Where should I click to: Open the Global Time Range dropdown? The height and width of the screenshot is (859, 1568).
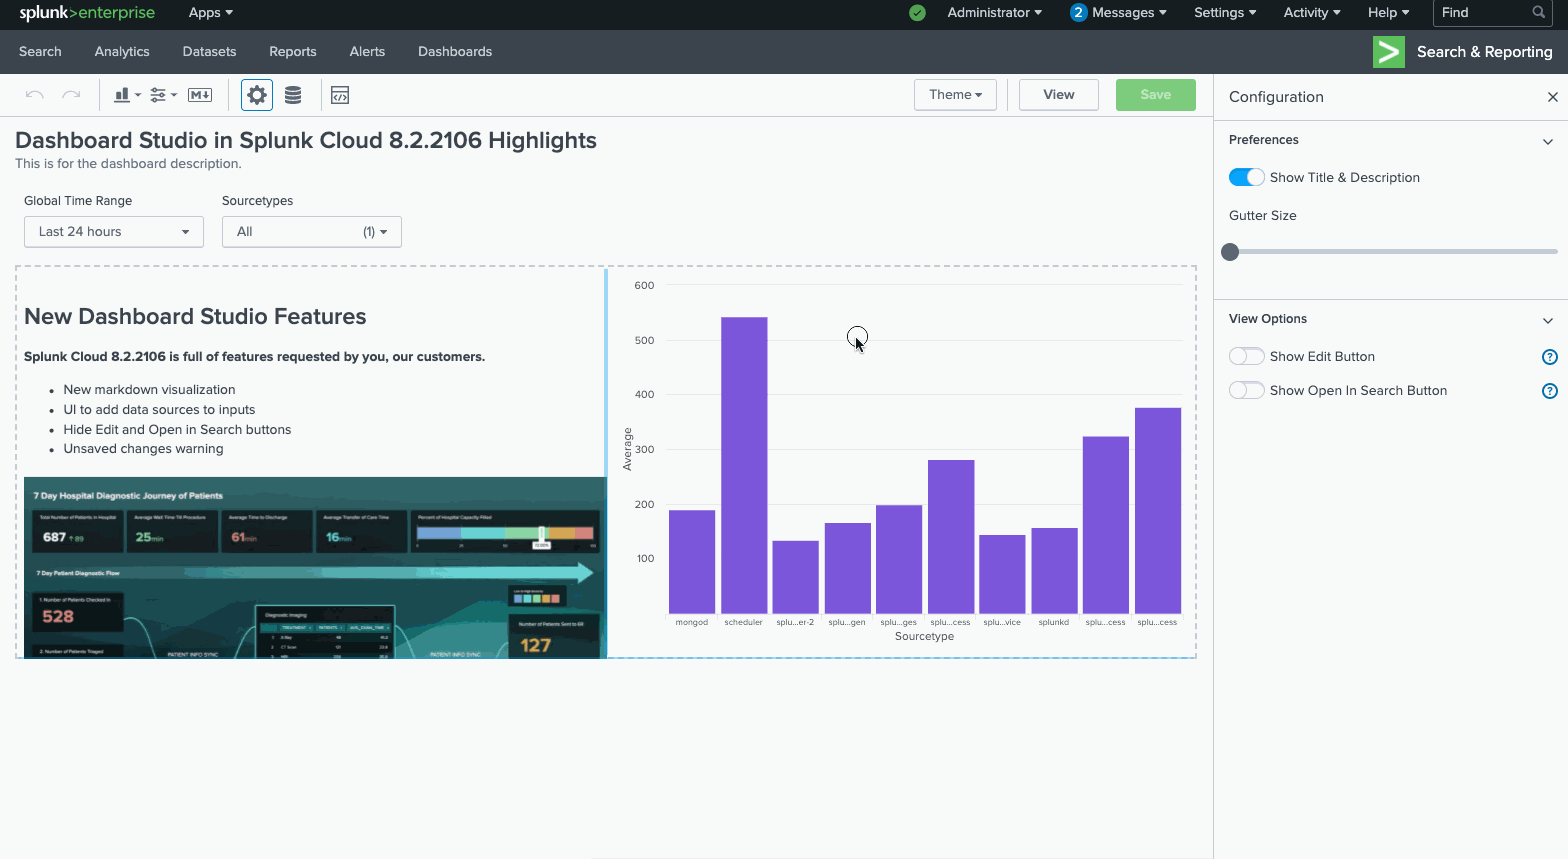tap(113, 232)
